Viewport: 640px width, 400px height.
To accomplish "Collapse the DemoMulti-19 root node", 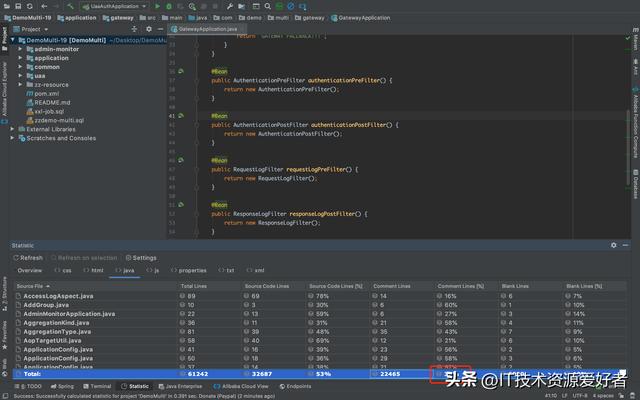I will 13,40.
